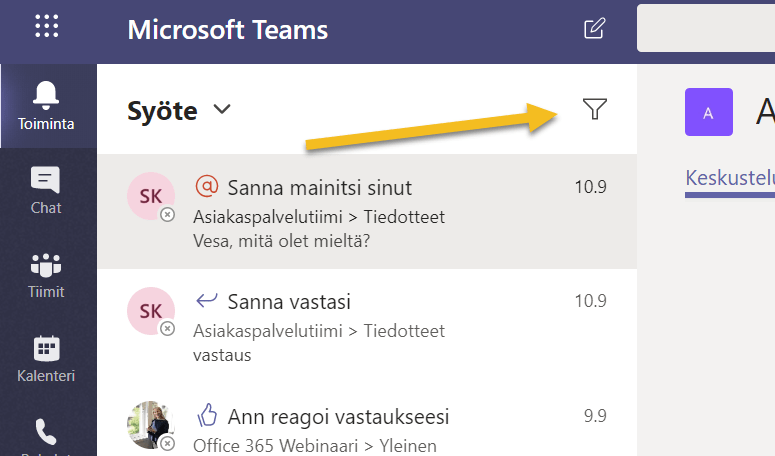Open the feed filter funnel icon
Viewport: 775px width, 456px height.
595,110
